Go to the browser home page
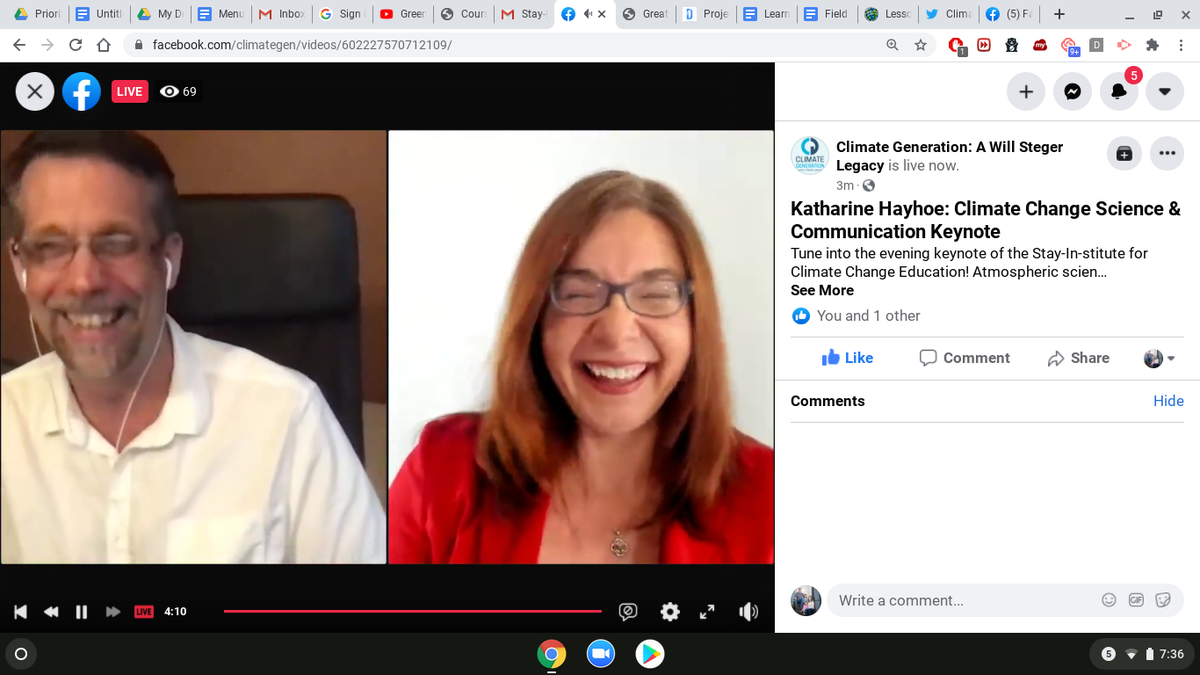 (x=102, y=45)
